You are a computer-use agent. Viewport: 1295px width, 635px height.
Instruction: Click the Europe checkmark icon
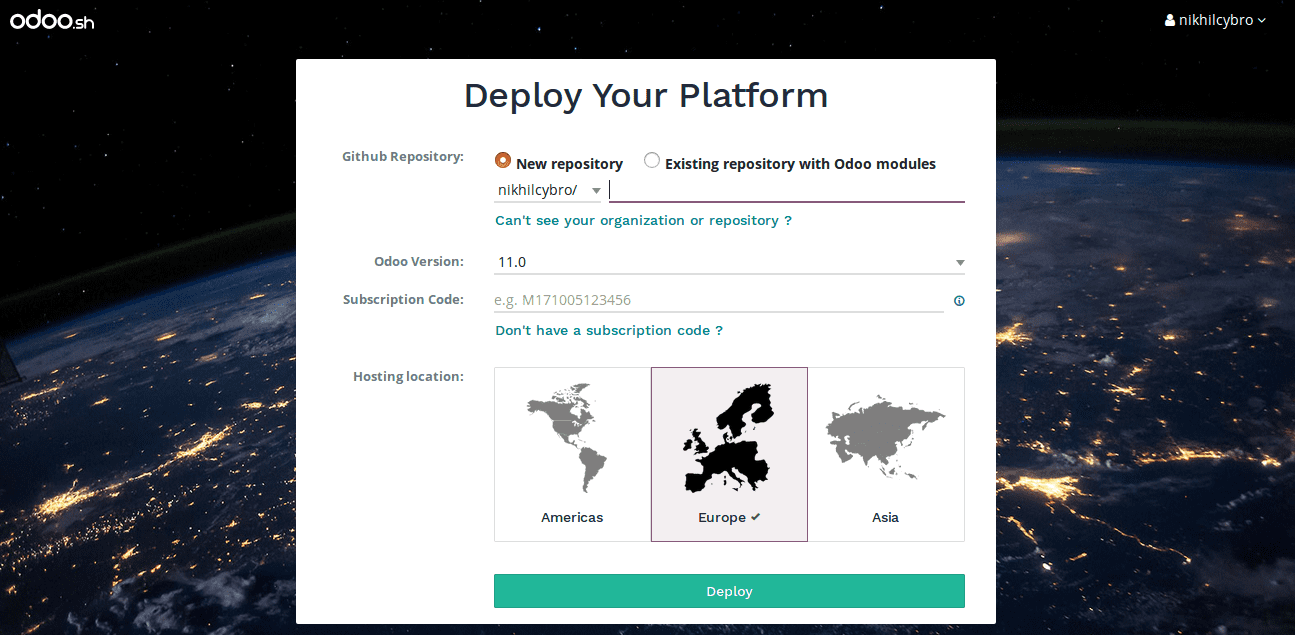[x=756, y=517]
